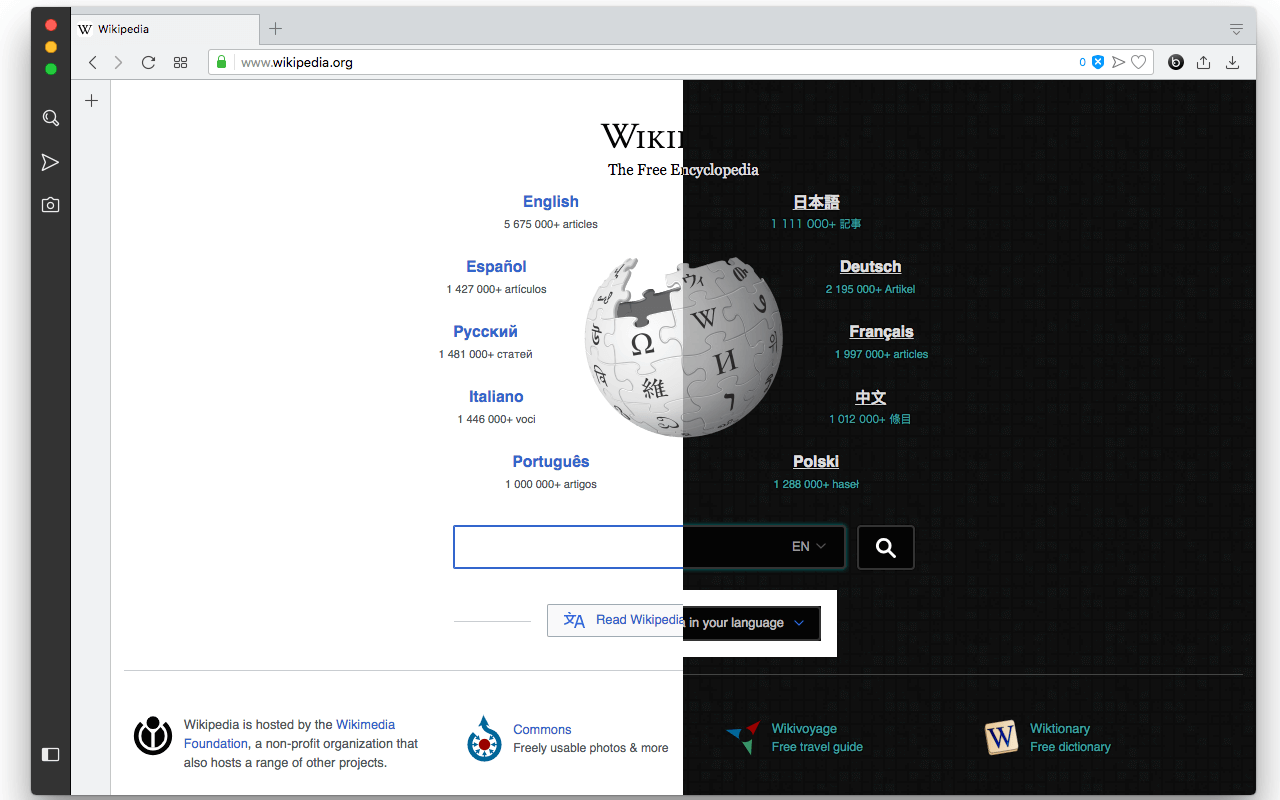Click 'Freely usable photos & more' text

590,748
